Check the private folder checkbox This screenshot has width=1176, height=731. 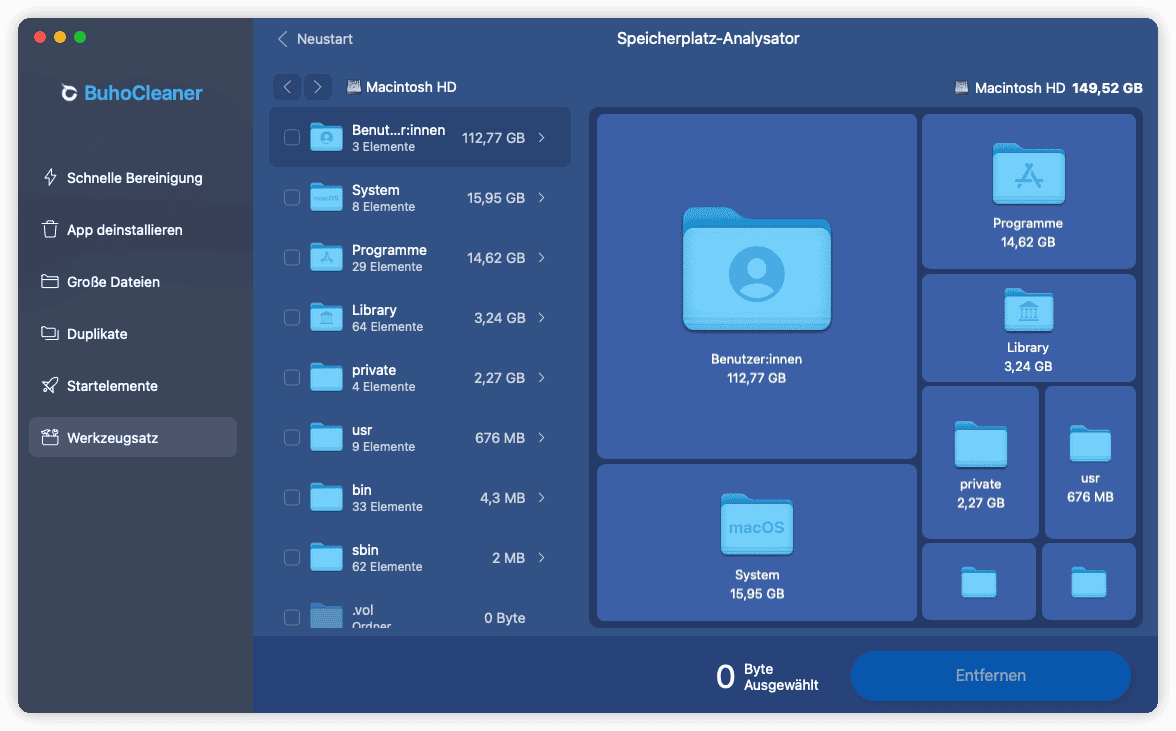pyautogui.click(x=292, y=377)
